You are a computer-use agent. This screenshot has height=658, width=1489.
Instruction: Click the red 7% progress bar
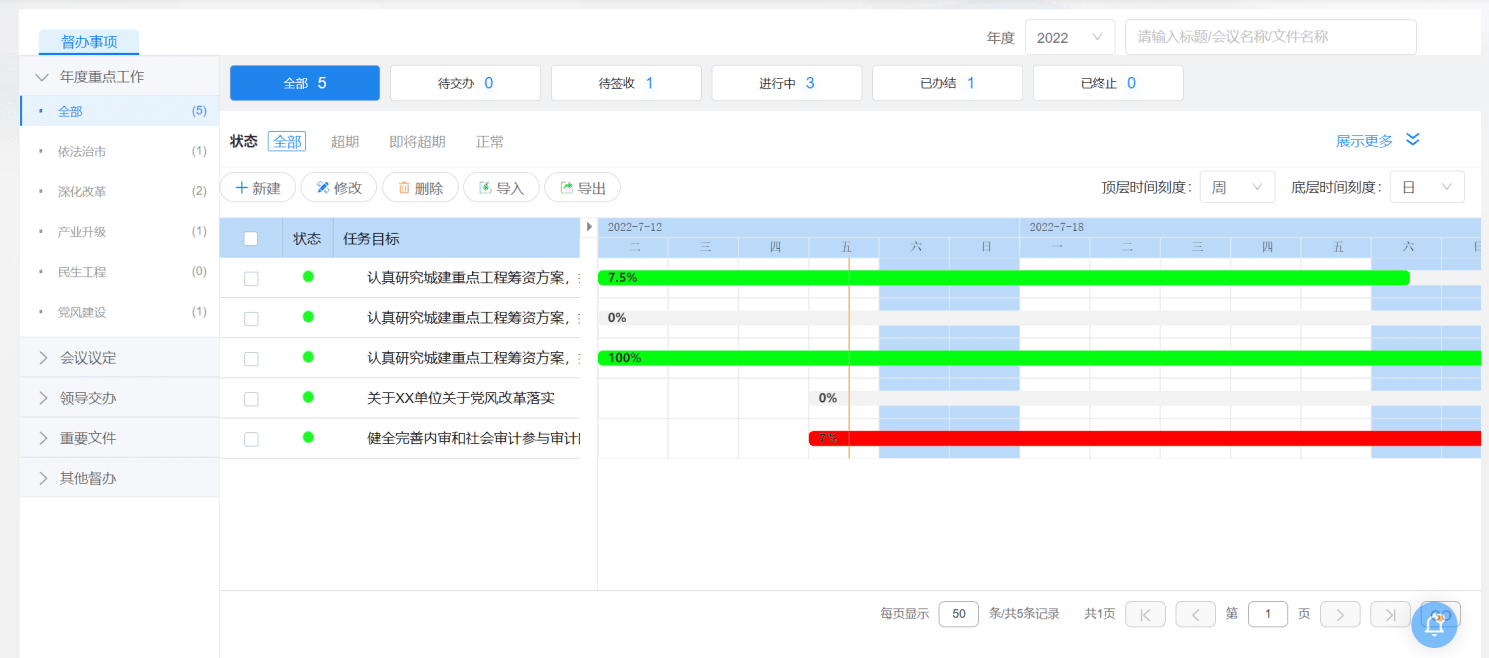[x=1145, y=438]
